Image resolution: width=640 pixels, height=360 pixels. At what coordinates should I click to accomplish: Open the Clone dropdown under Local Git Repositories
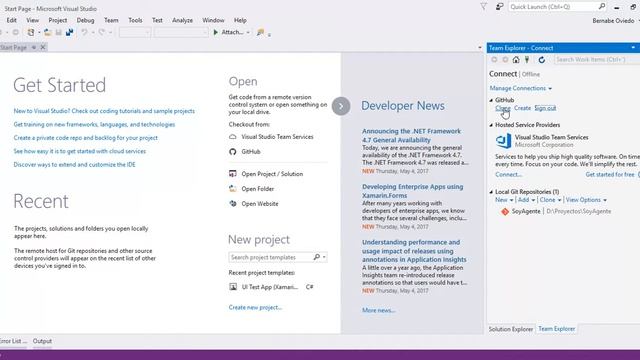(x=551, y=200)
